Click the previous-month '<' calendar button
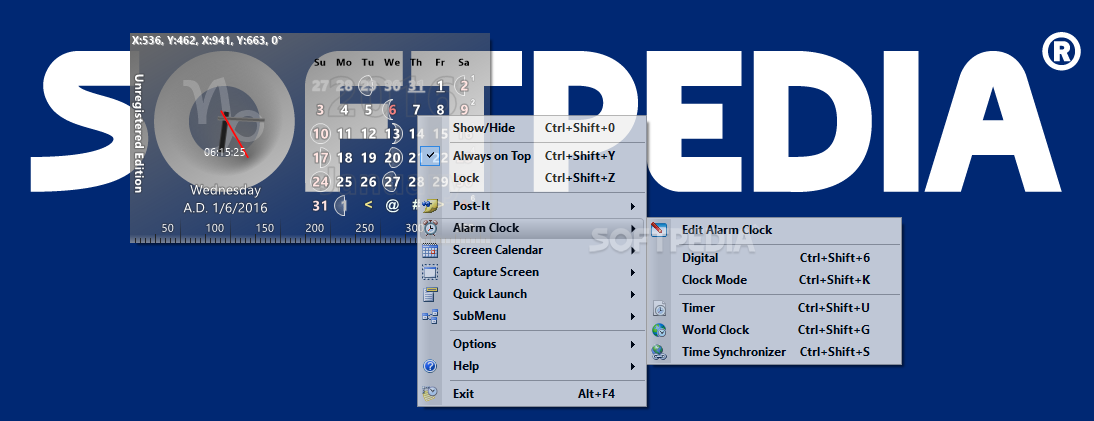This screenshot has height=421, width=1094. 368,205
